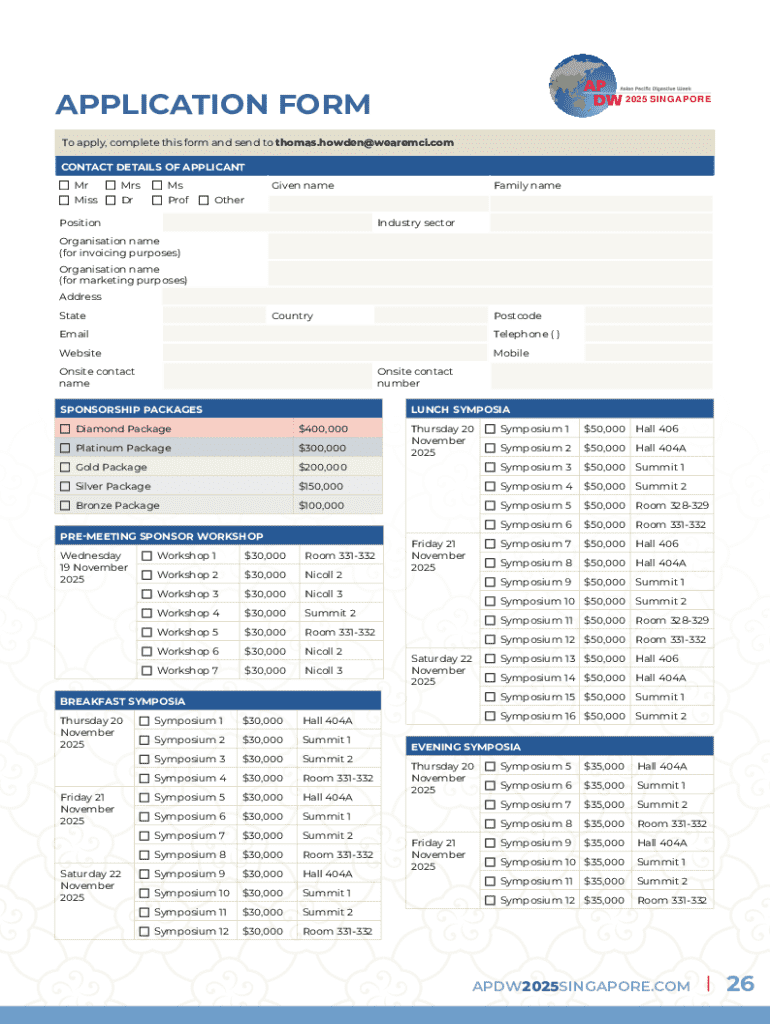Check Lunch Symposium 1 in Hall 406
This screenshot has height=1024, width=770.
pos(490,429)
